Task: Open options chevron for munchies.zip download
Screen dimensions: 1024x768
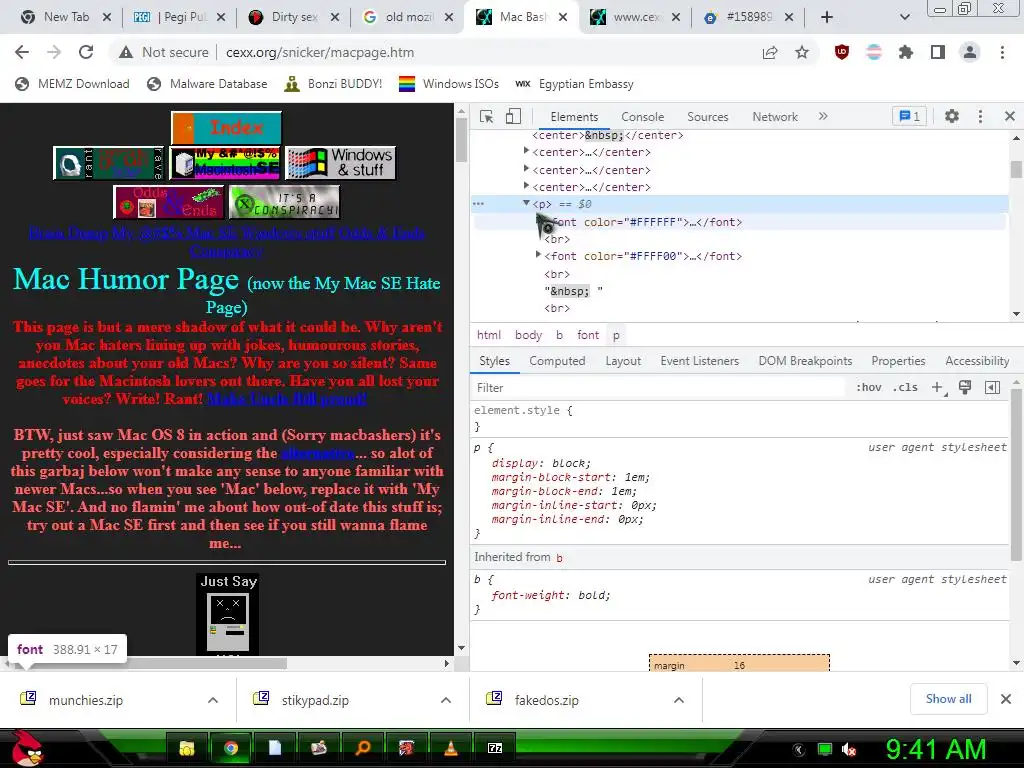Action: (x=213, y=700)
